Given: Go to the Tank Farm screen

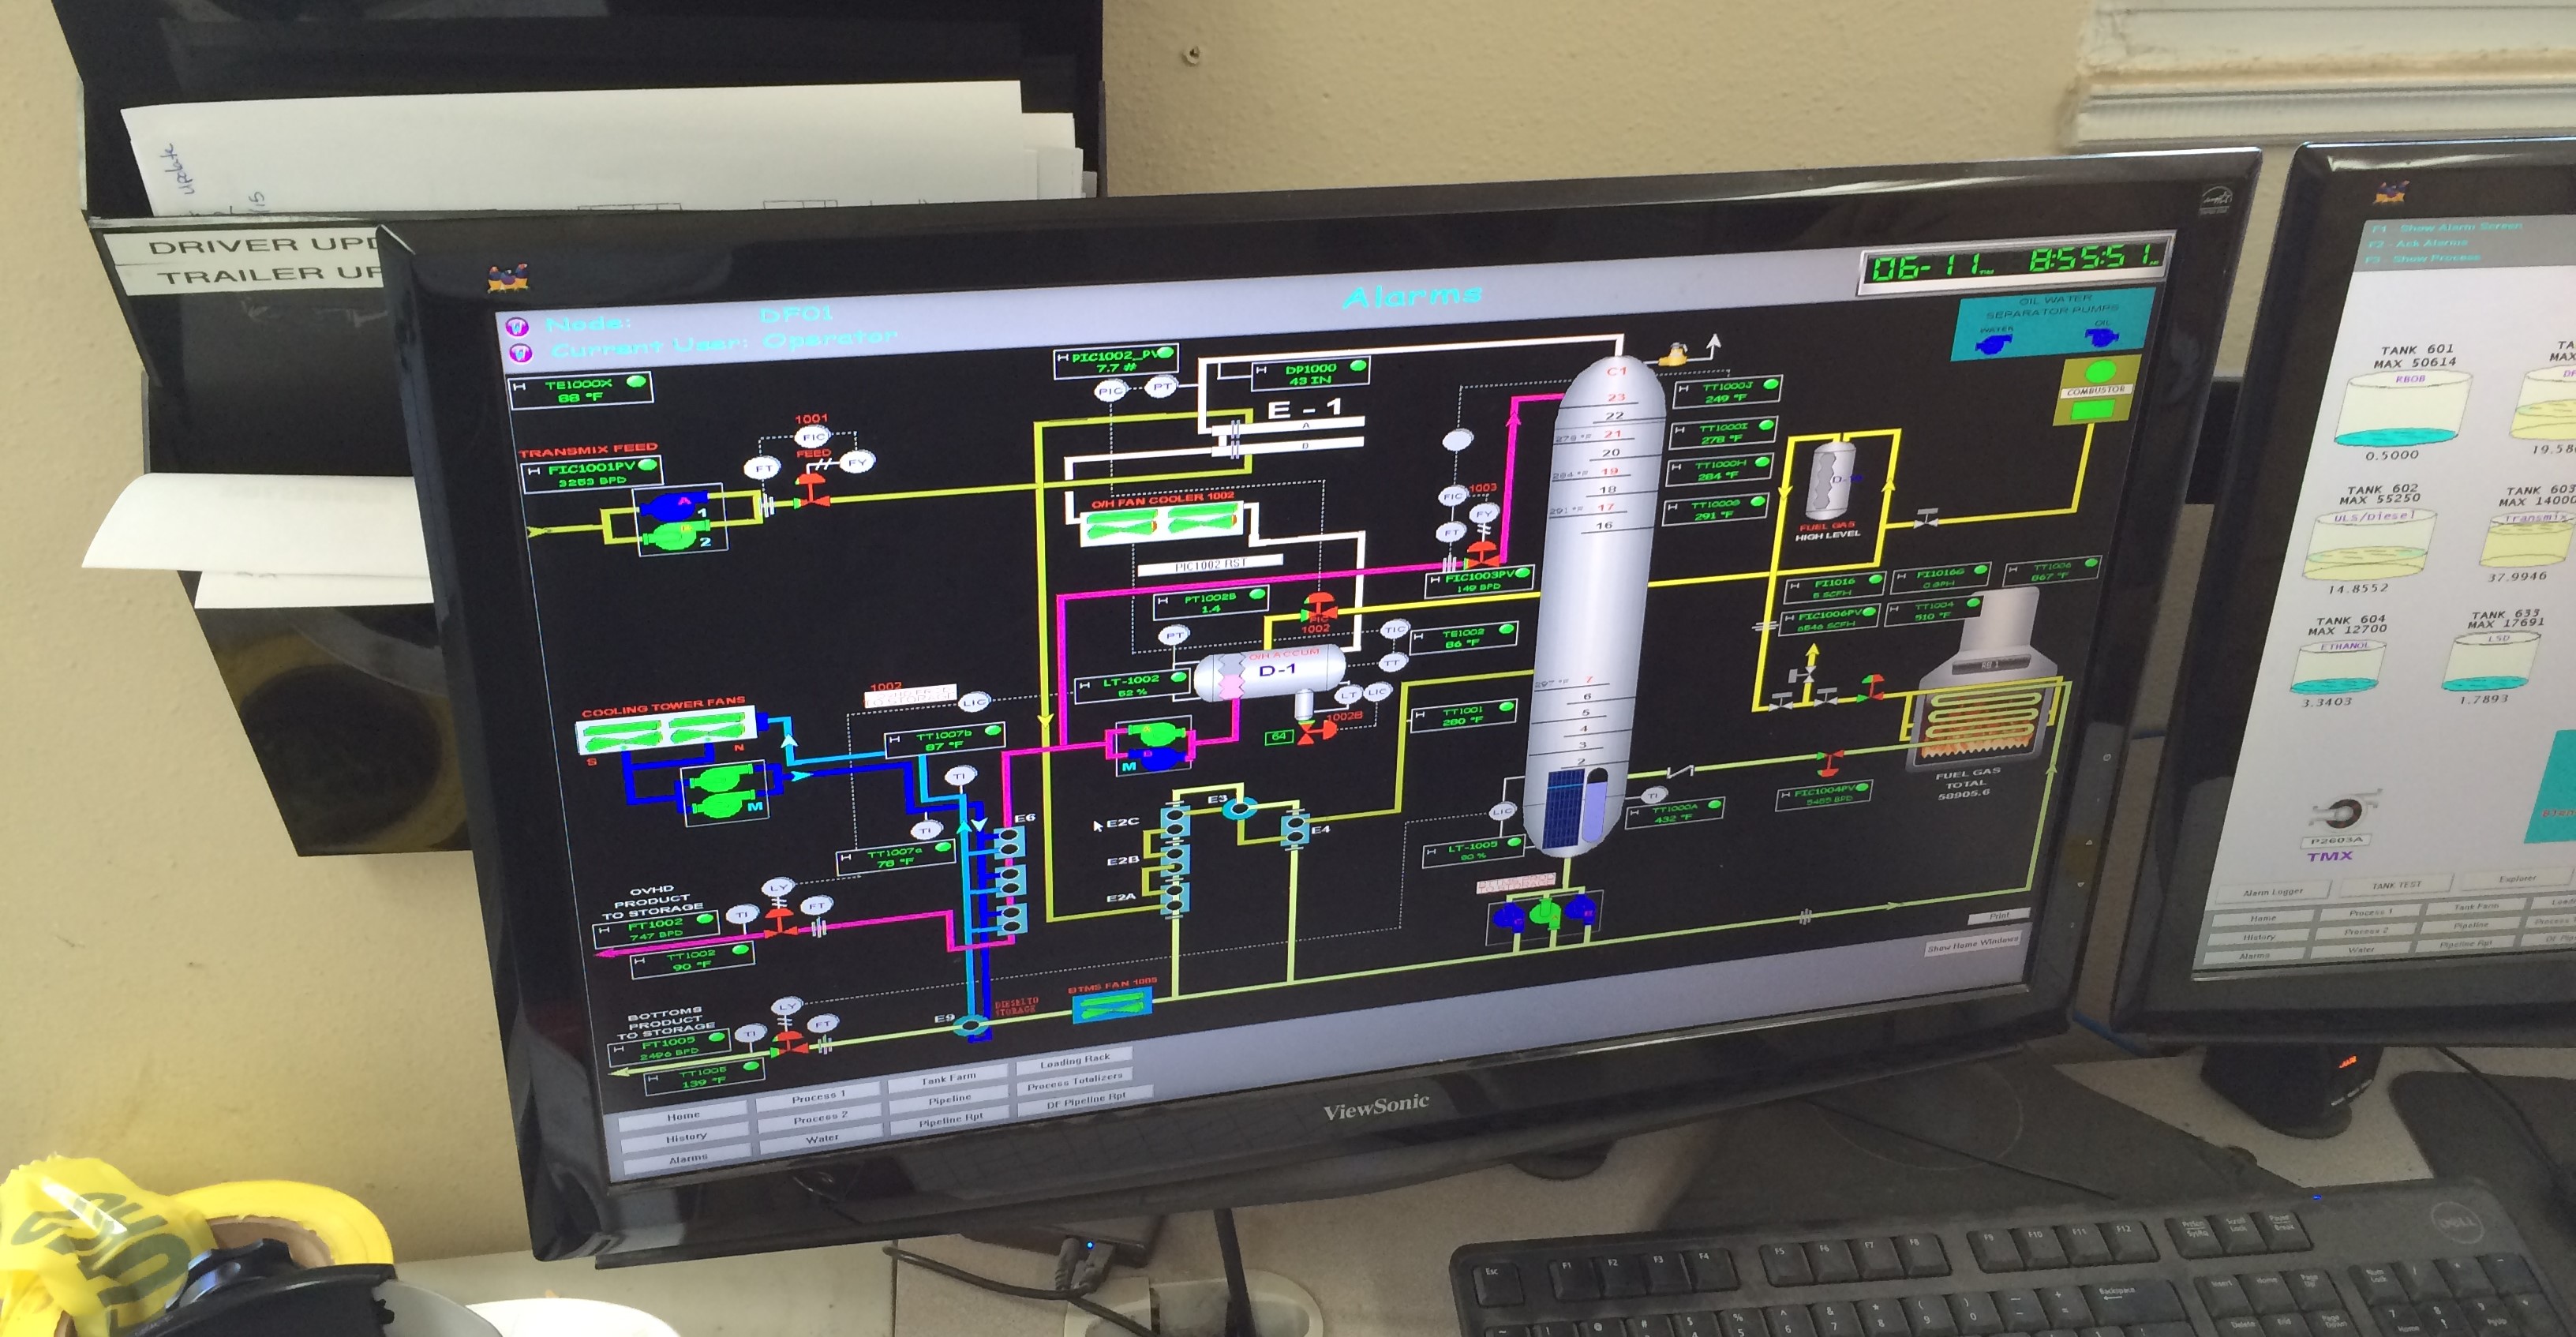Looking at the screenshot, I should (x=947, y=1079).
